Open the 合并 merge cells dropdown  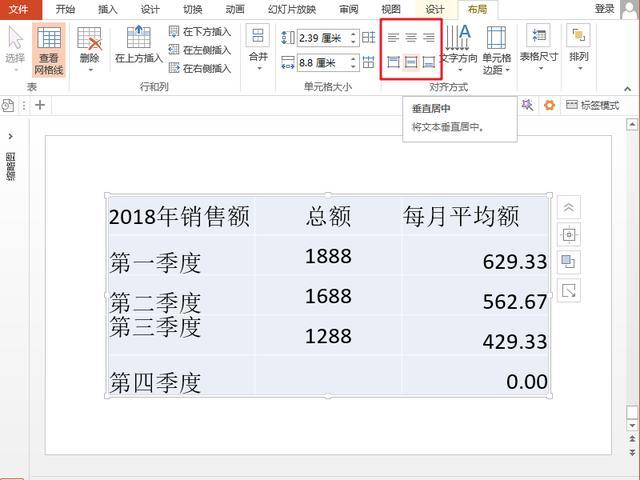[258, 48]
